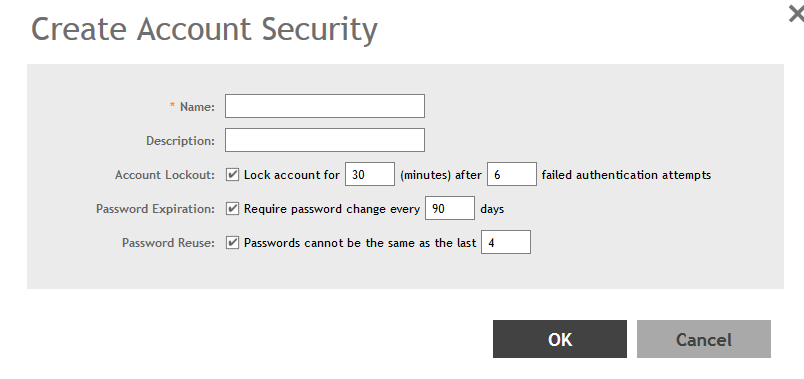Uncheck the Password Expiration checkbox
The height and width of the screenshot is (379, 804).
tap(232, 208)
